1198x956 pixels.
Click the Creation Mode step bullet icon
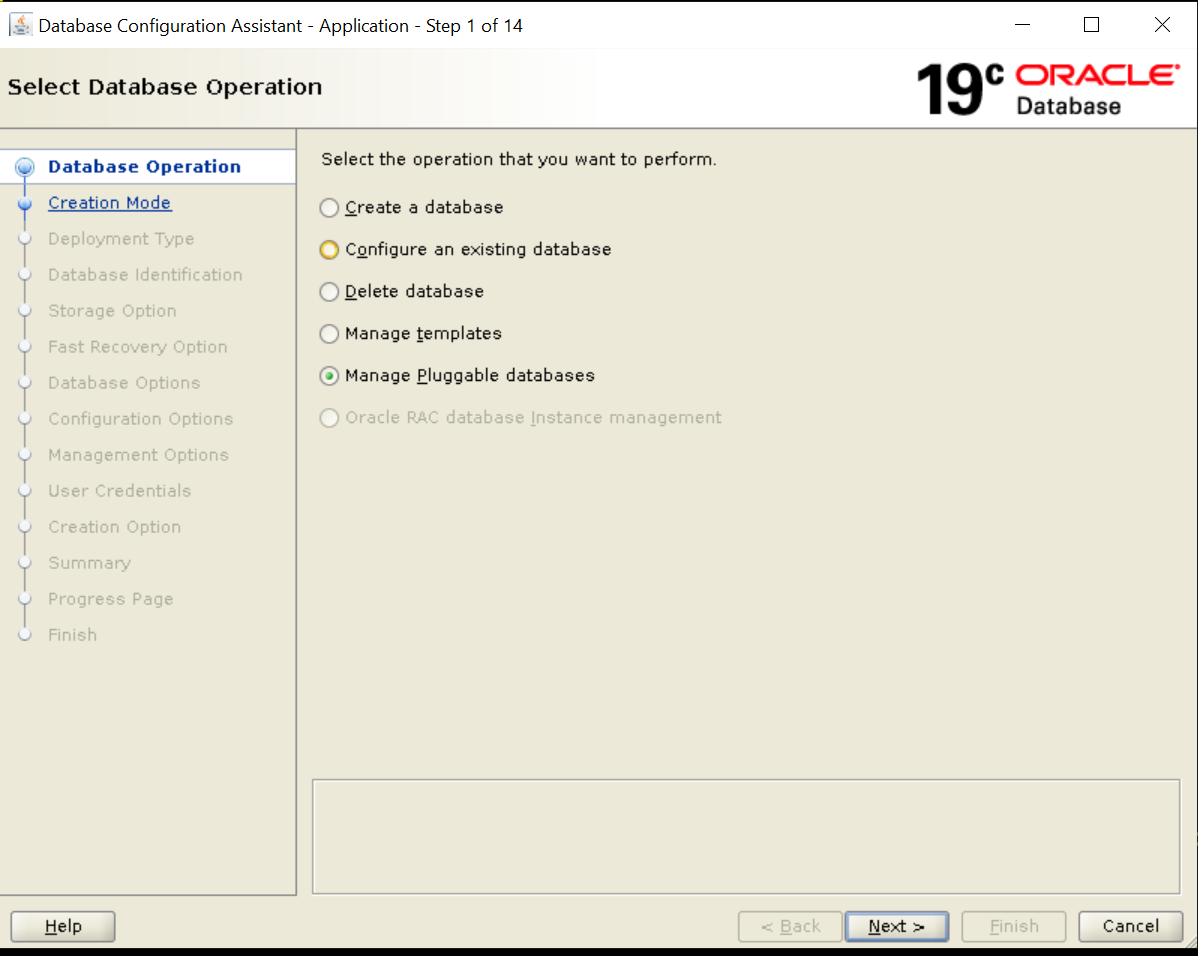(24, 203)
